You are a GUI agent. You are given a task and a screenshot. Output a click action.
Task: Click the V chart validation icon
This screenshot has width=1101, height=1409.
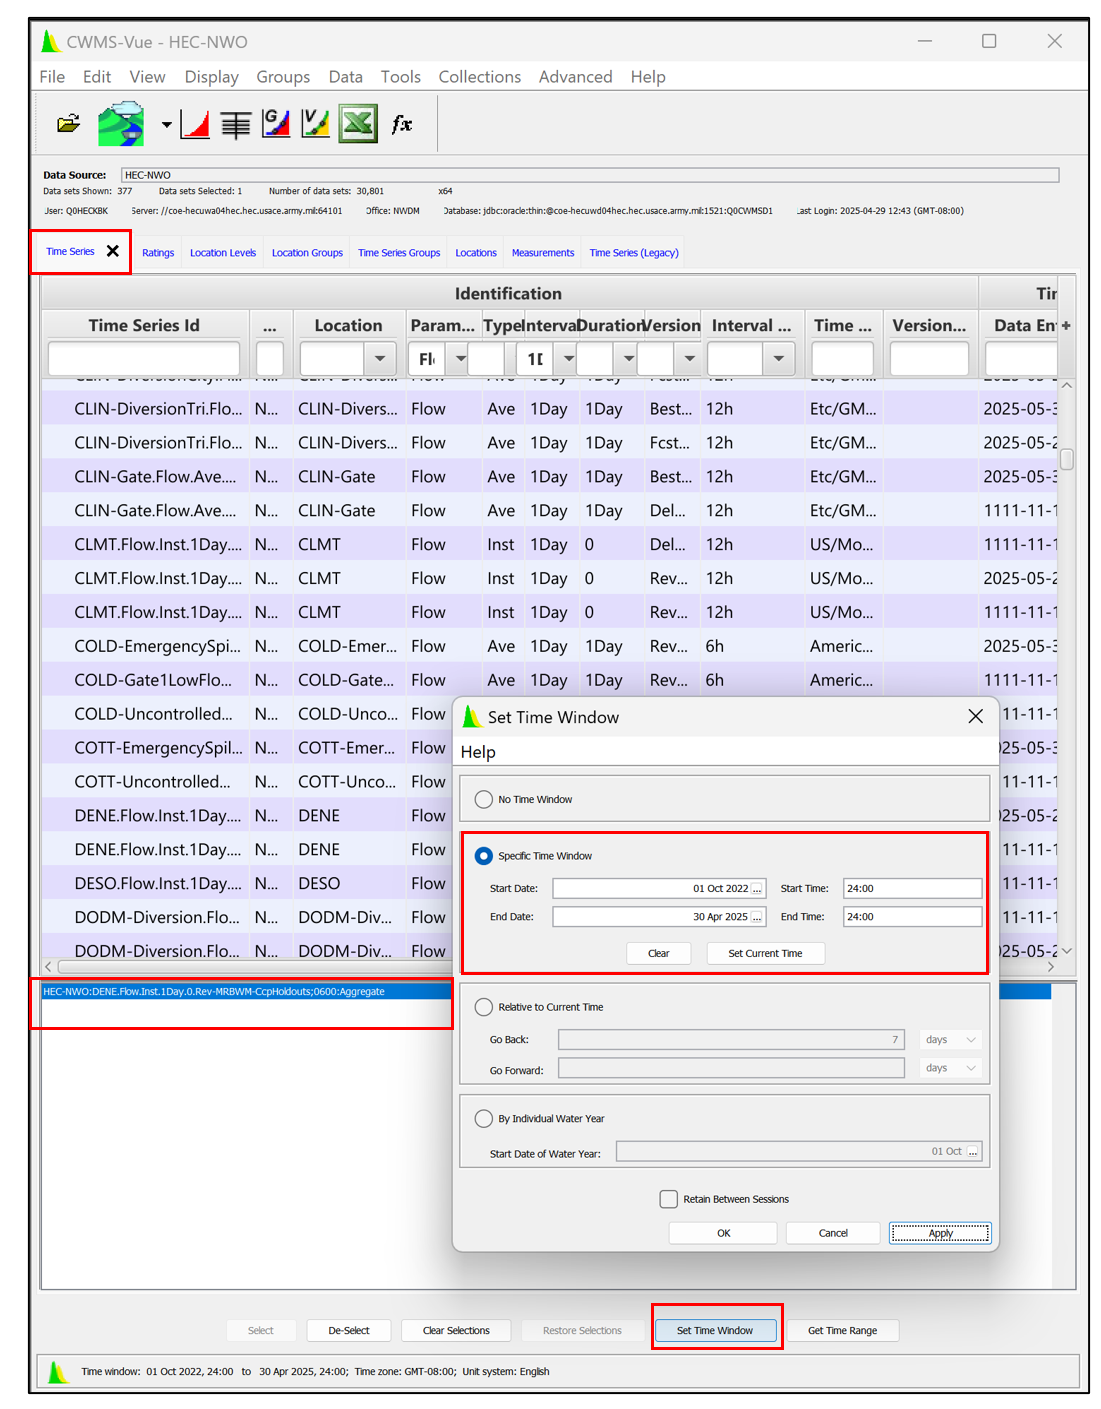315,124
